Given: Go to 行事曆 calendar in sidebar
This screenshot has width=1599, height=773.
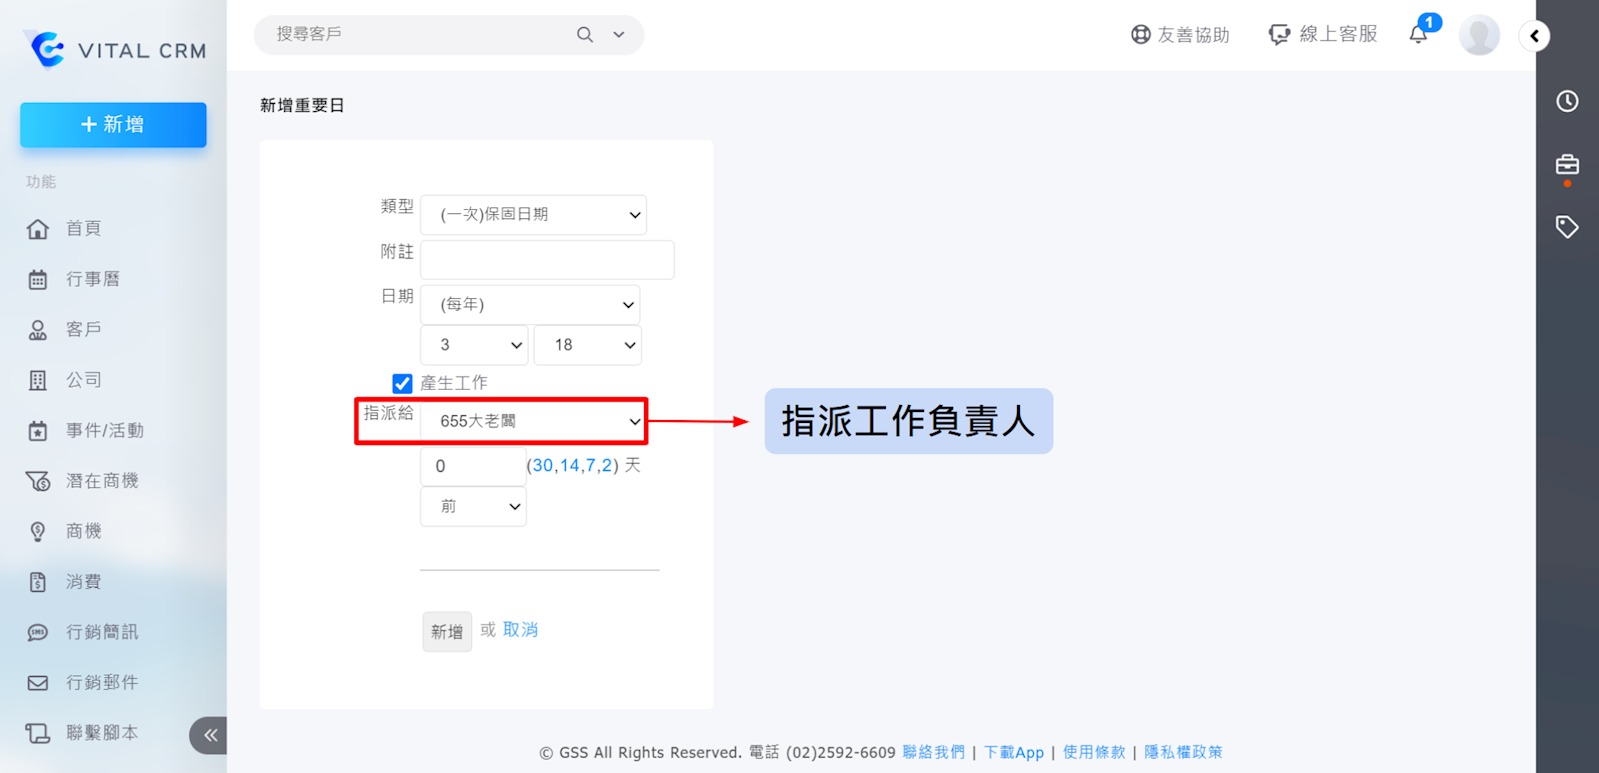Looking at the screenshot, I should click(x=92, y=279).
